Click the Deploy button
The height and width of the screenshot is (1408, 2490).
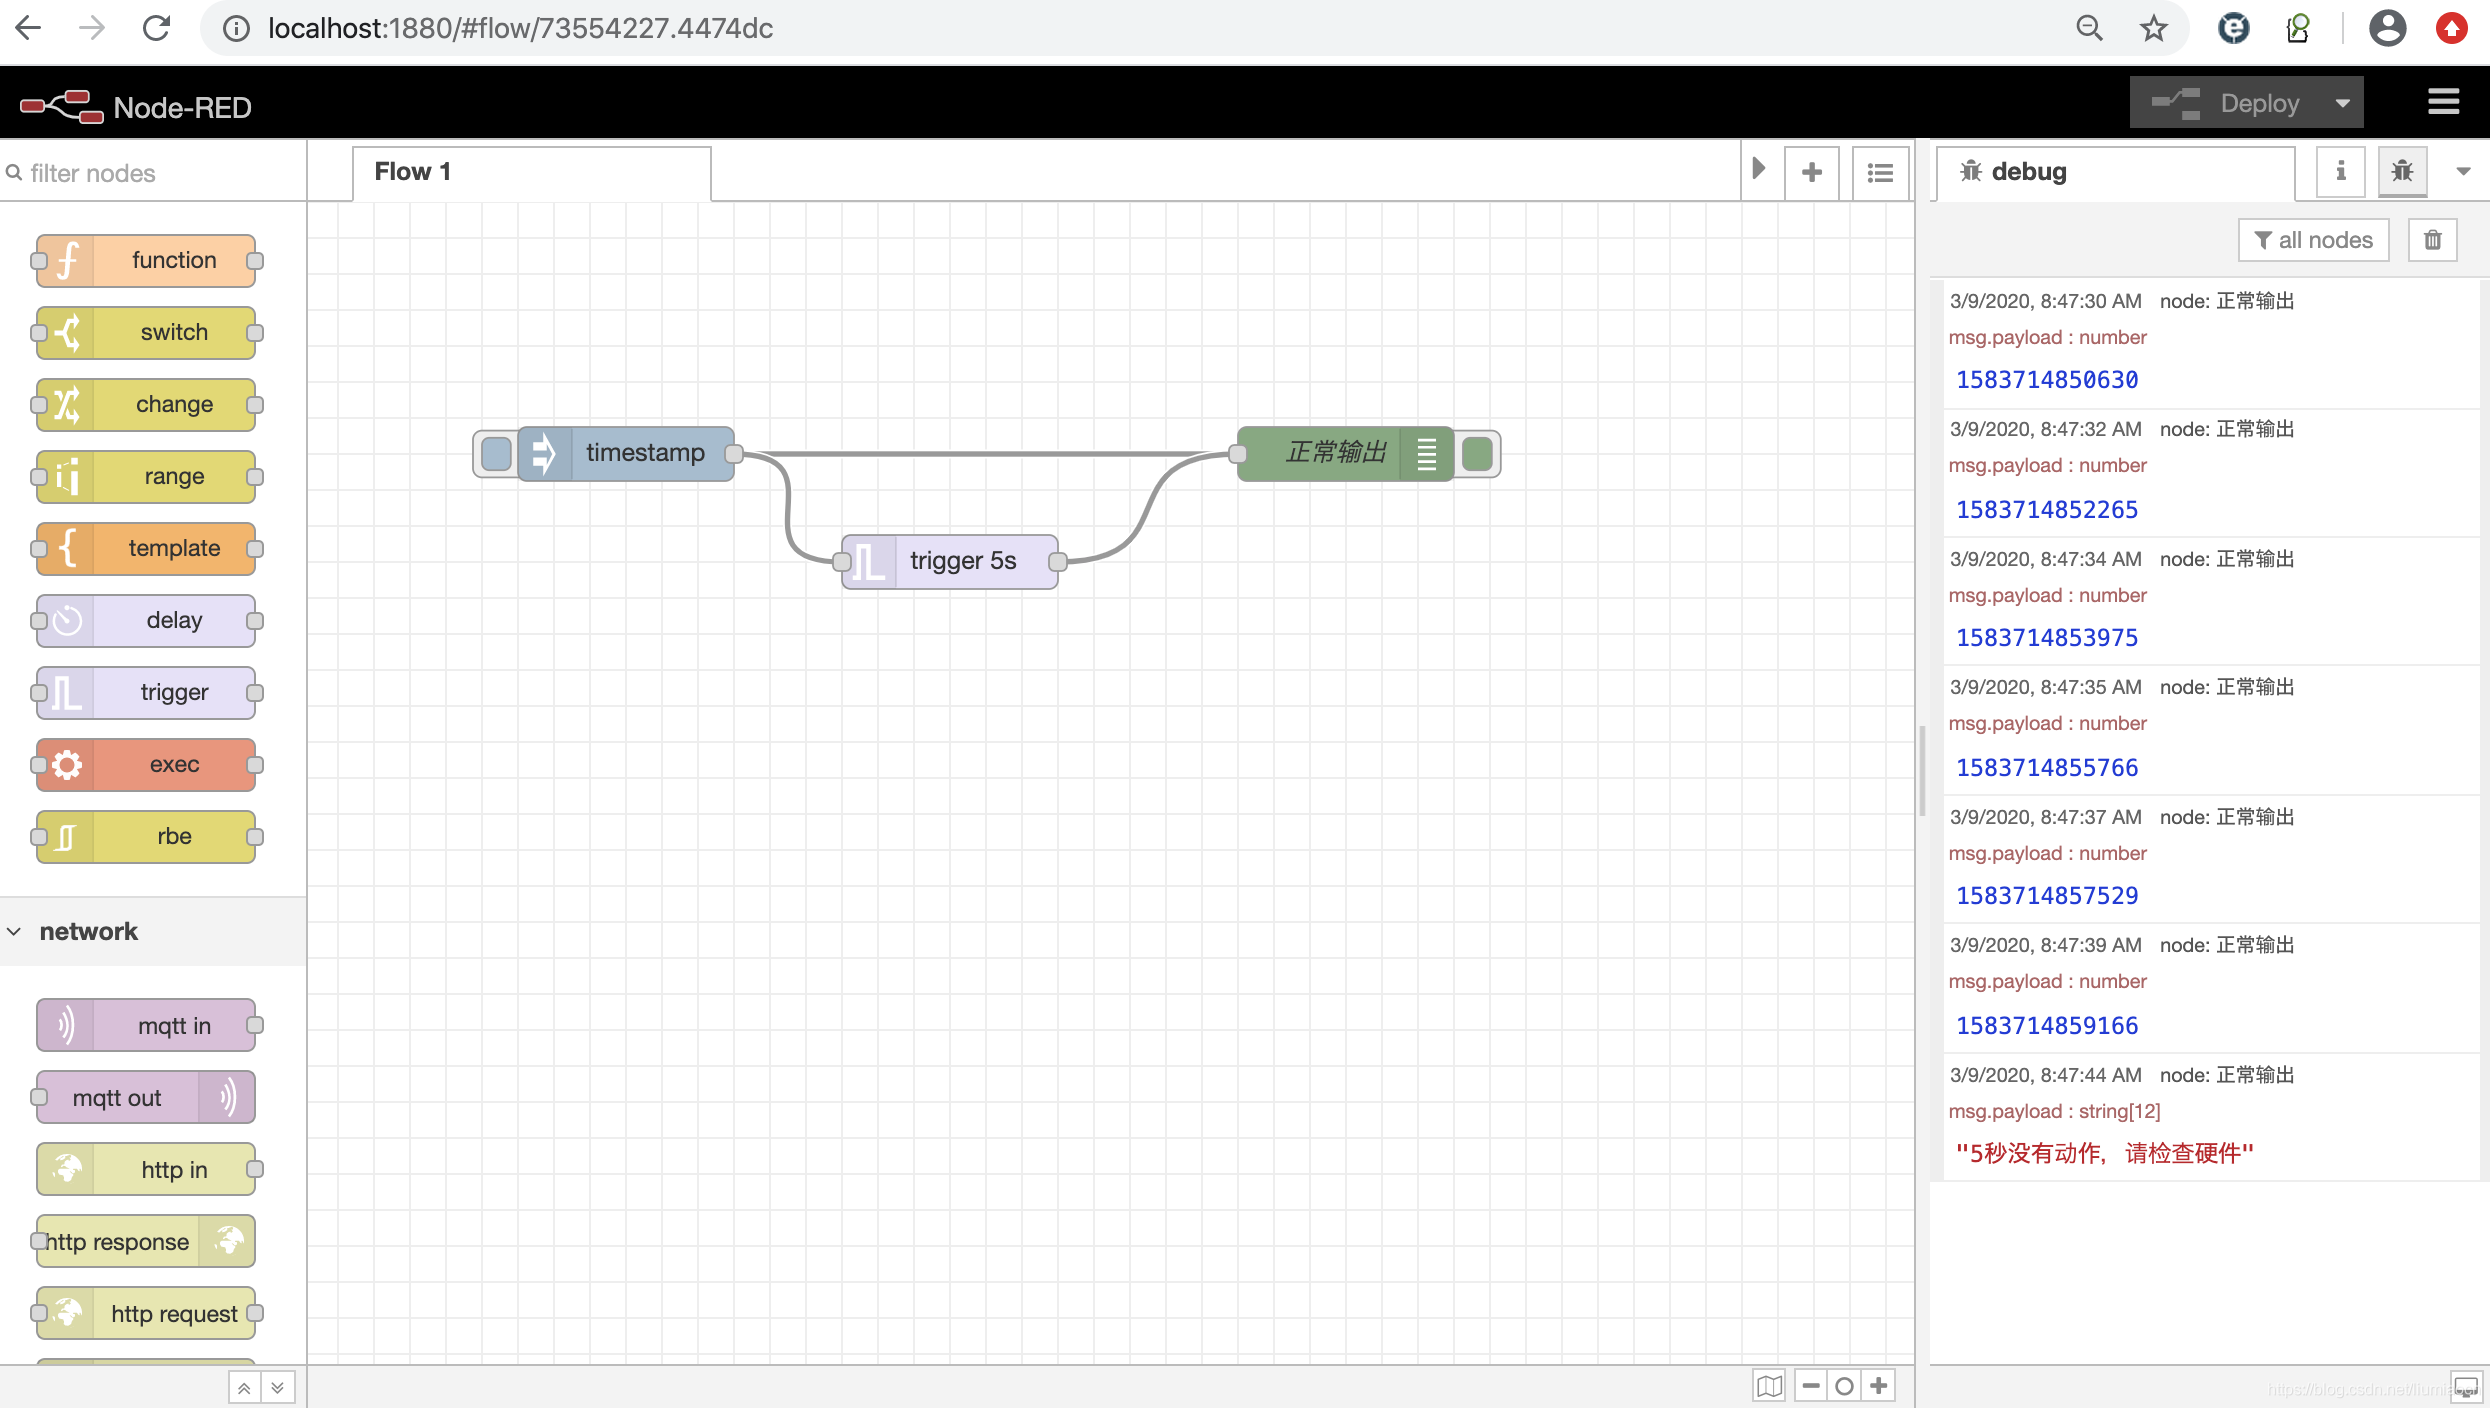[2227, 103]
